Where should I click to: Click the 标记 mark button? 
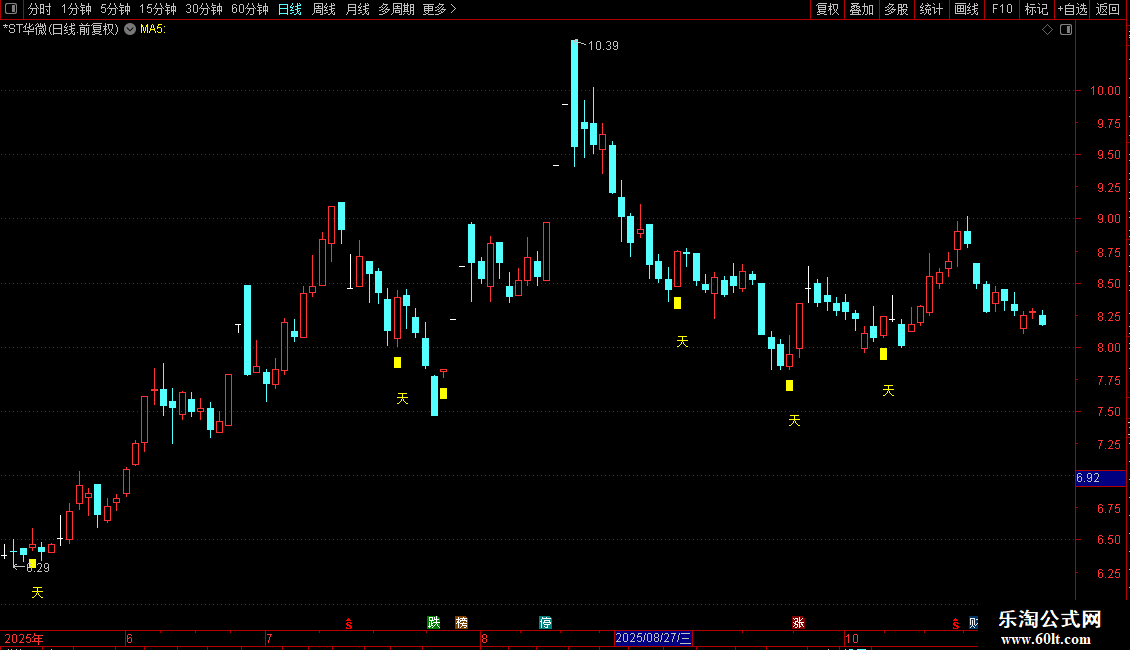point(1036,9)
